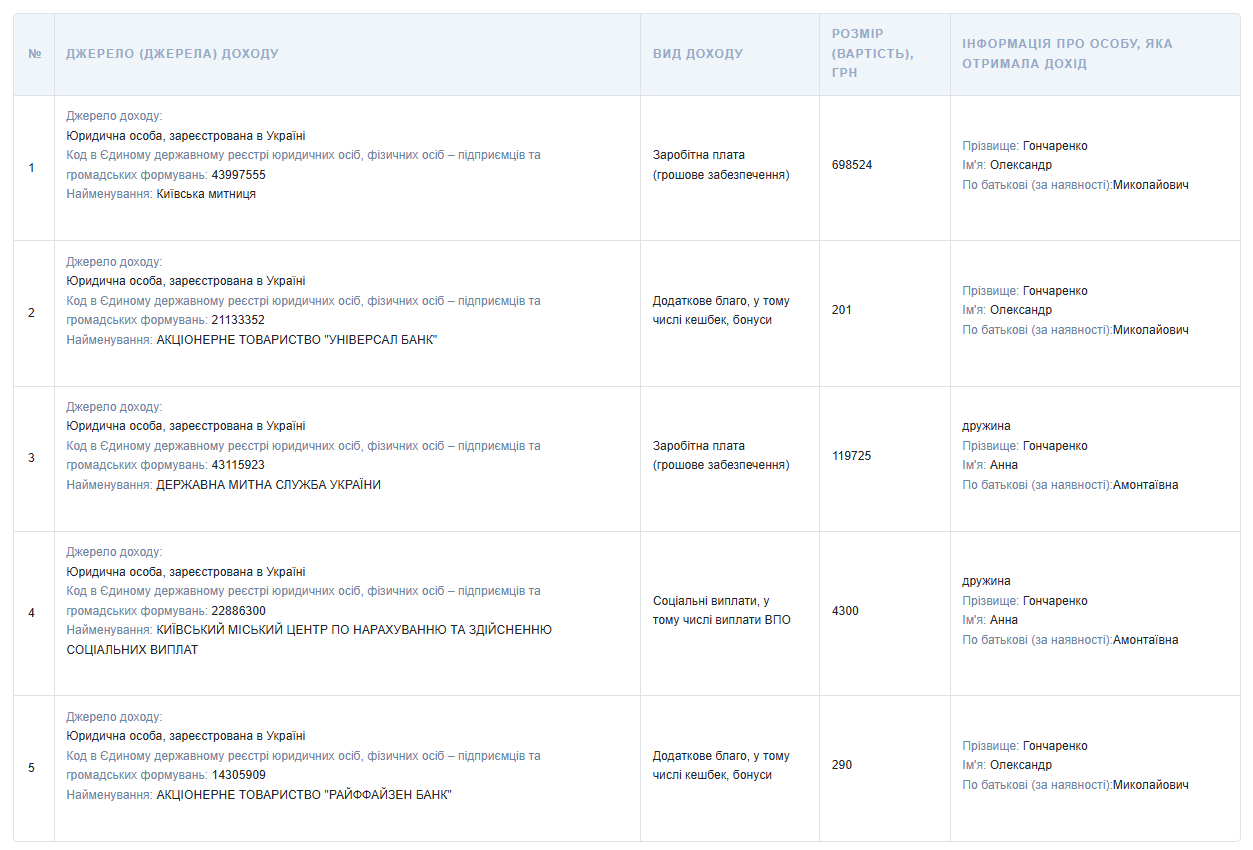The width and height of the screenshot is (1253, 850).
Task: Click the "Інформація про особу" column header
Action: [x=1066, y=54]
